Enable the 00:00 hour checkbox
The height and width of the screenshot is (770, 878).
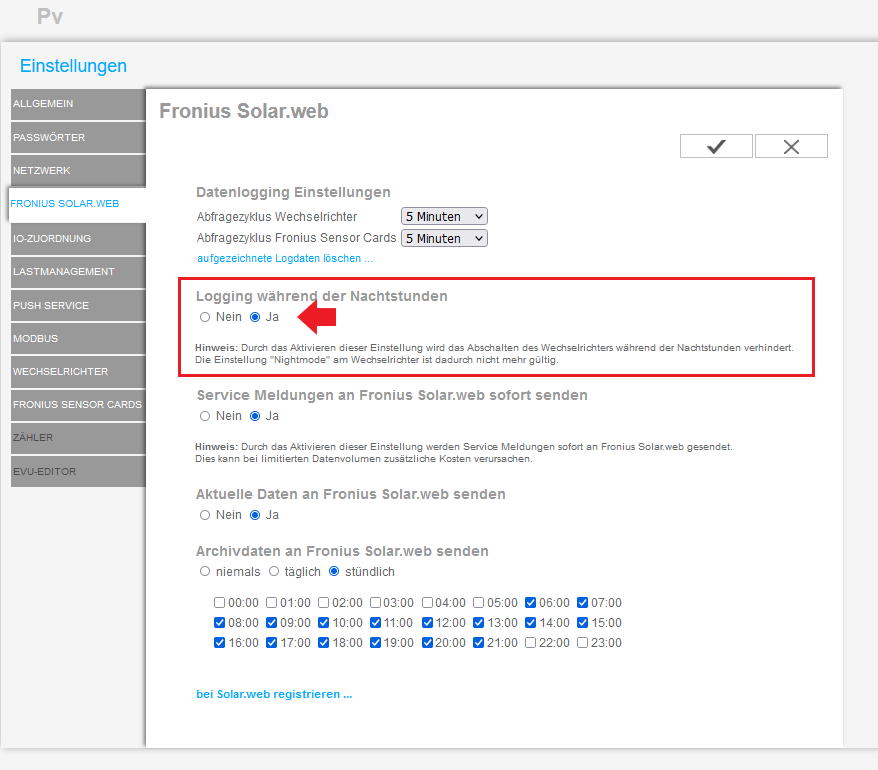[219, 603]
